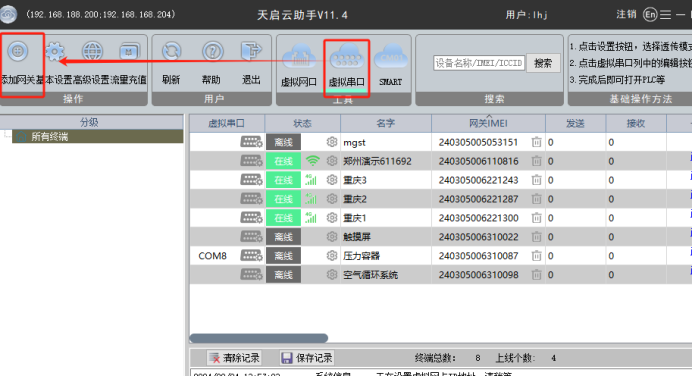Click the 设备名称/IMEI/ICCID search field
The width and height of the screenshot is (693, 376).
coord(479,63)
